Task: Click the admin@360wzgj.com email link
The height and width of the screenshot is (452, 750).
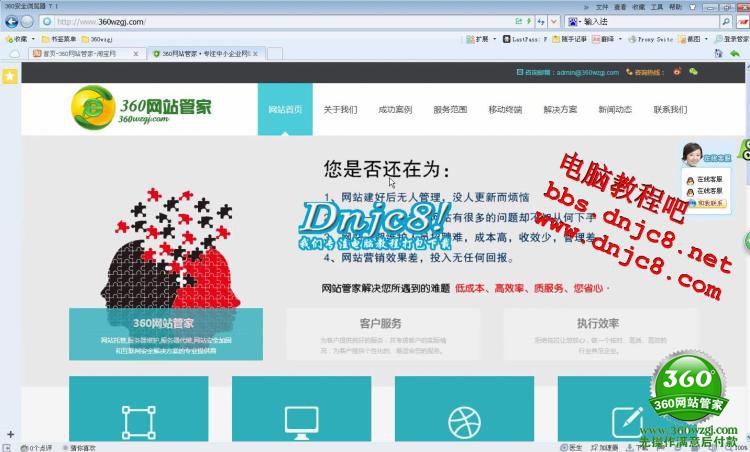Action: [x=588, y=72]
